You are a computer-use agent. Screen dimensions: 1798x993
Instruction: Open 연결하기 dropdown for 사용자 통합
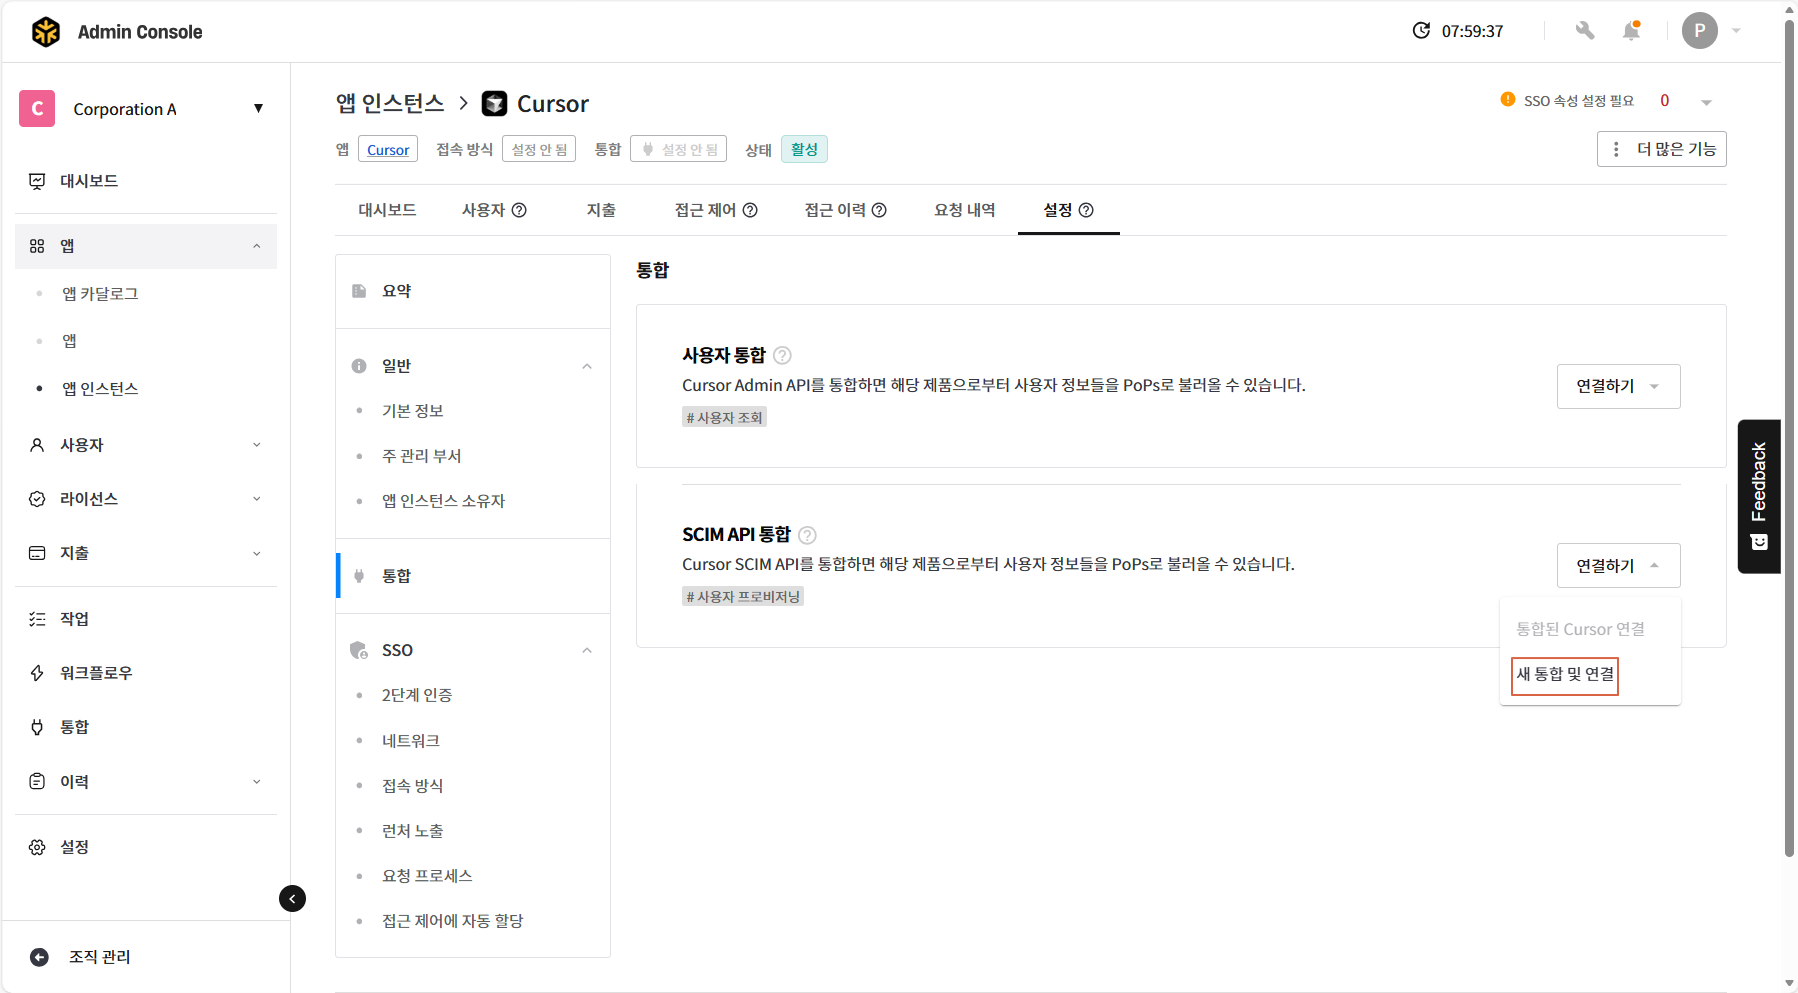[1617, 386]
